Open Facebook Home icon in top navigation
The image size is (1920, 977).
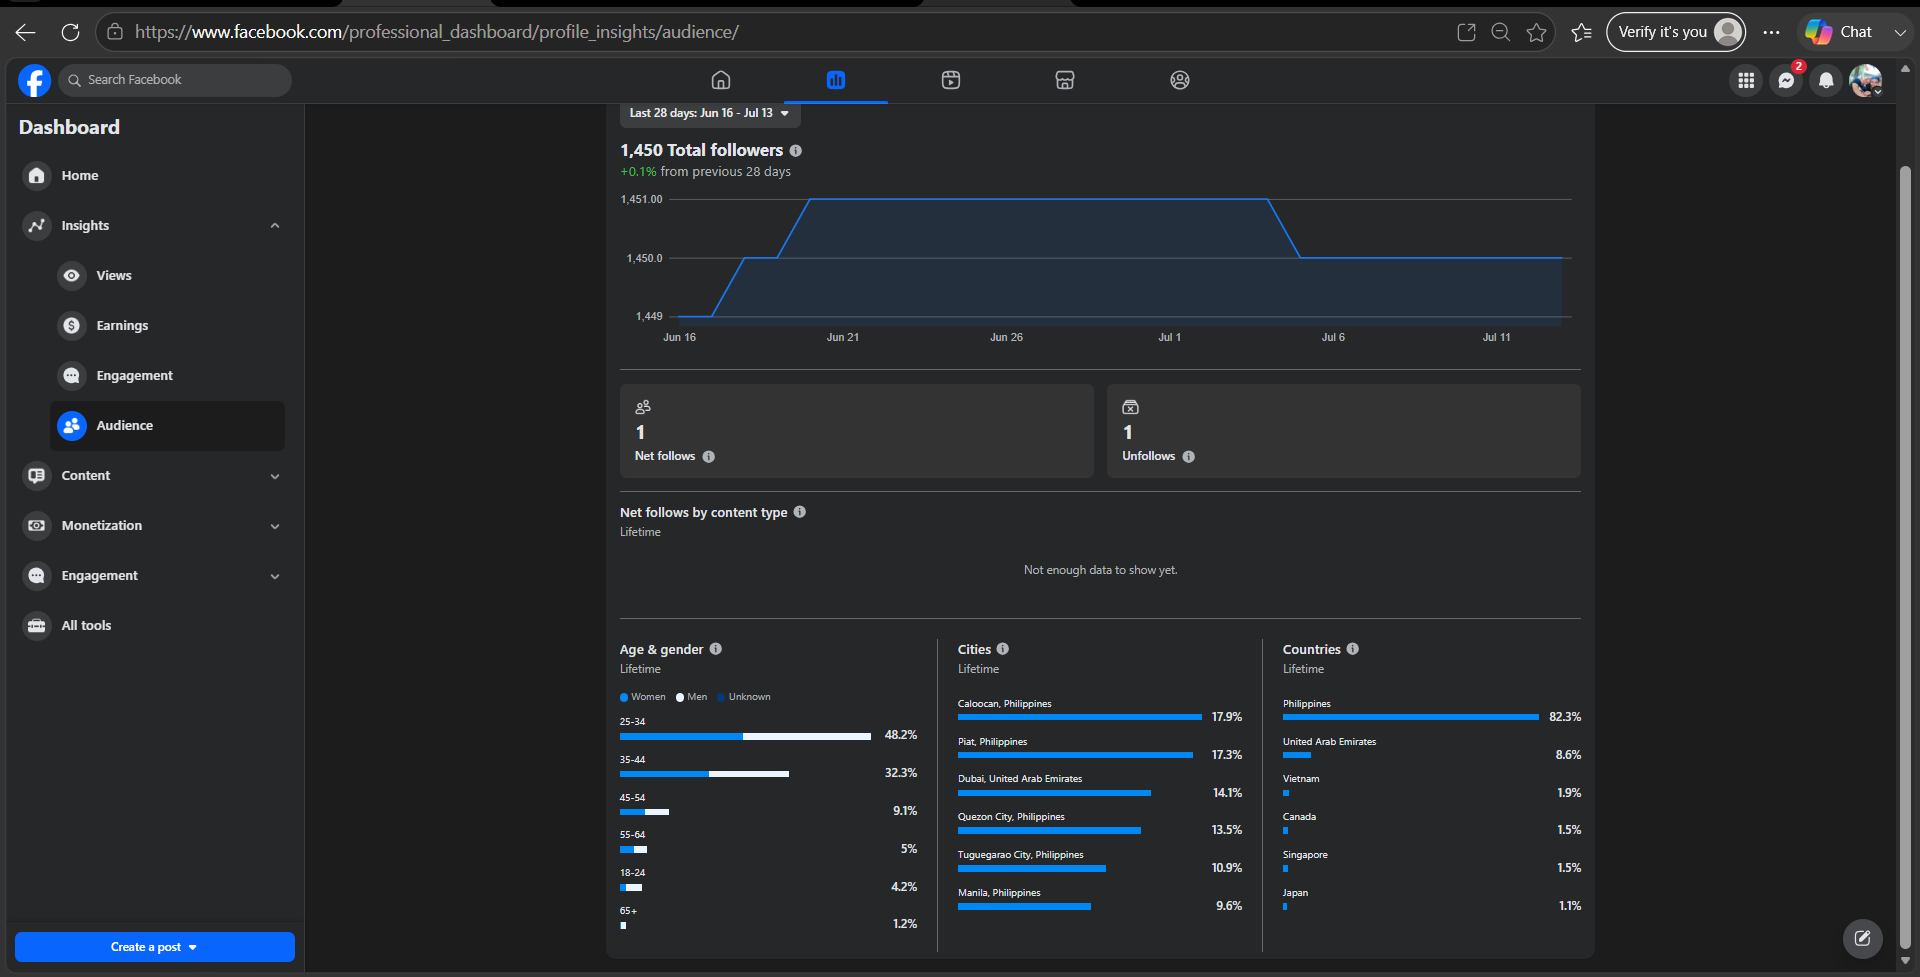click(721, 80)
